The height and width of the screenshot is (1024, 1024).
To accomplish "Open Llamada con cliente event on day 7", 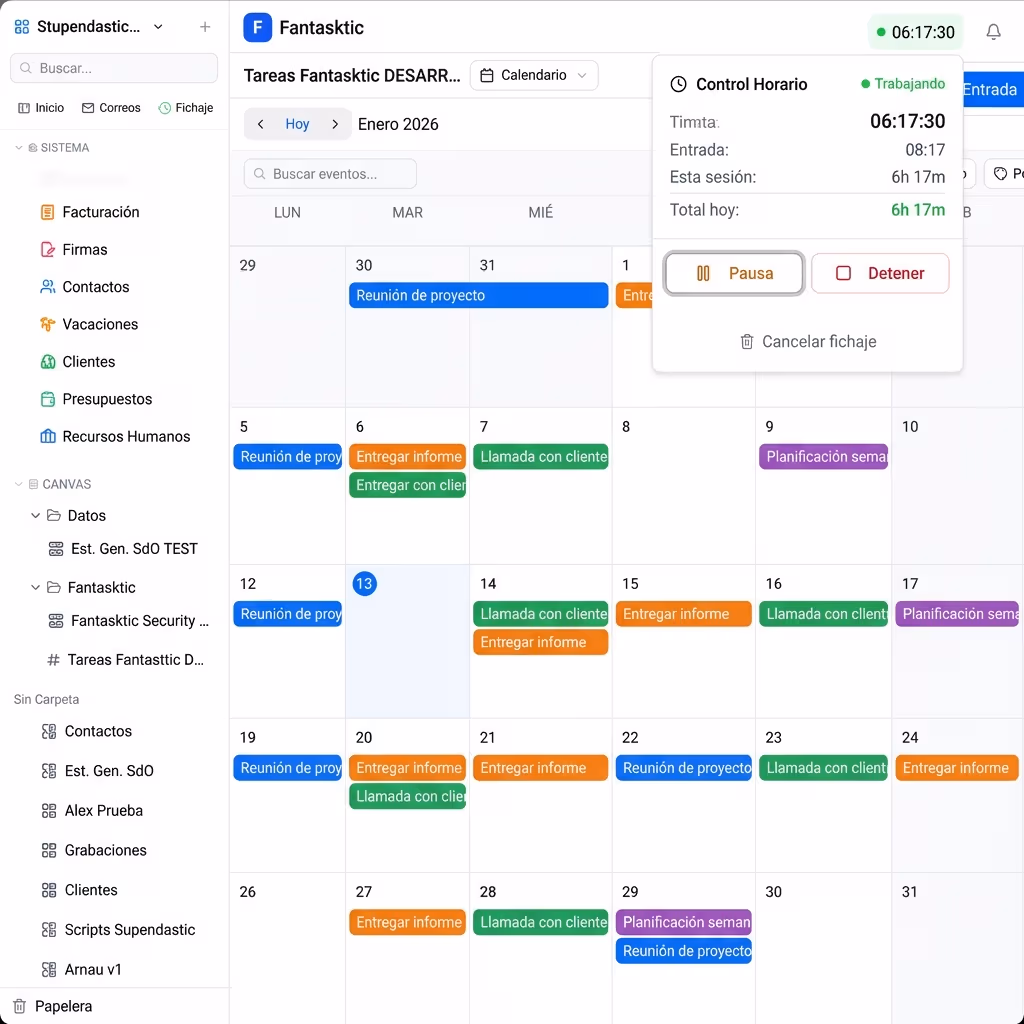I will pyautogui.click(x=541, y=456).
